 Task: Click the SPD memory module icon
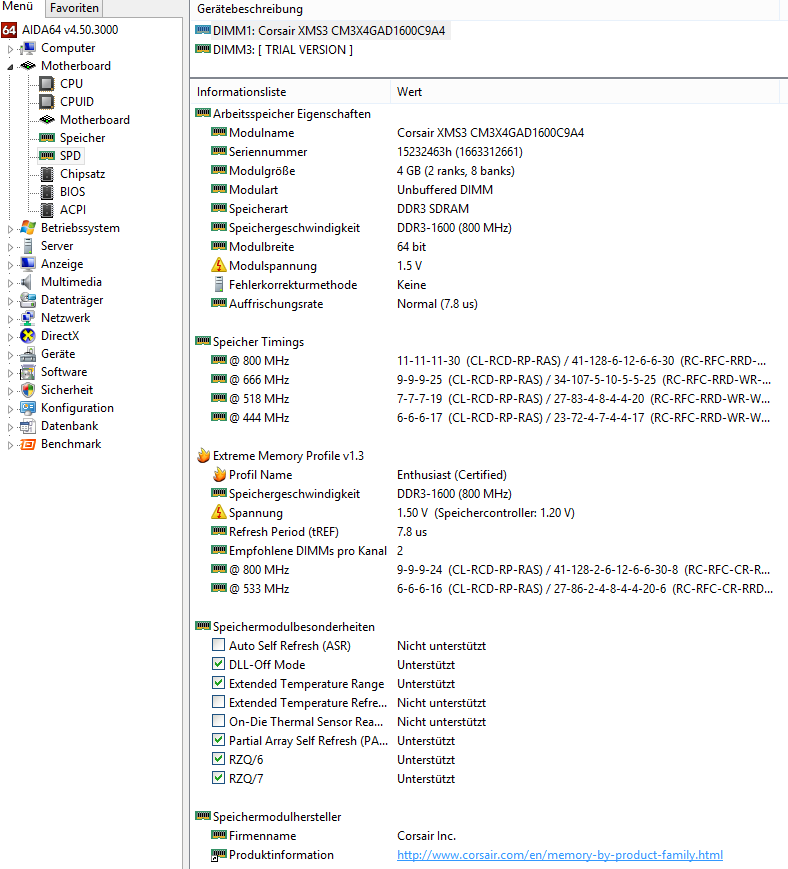point(47,156)
